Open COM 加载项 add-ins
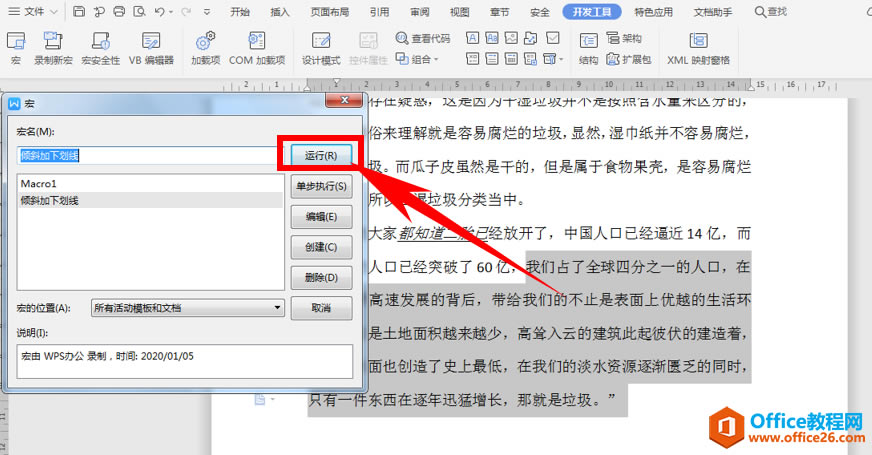Screen dimensions: 872x455 tap(256, 48)
